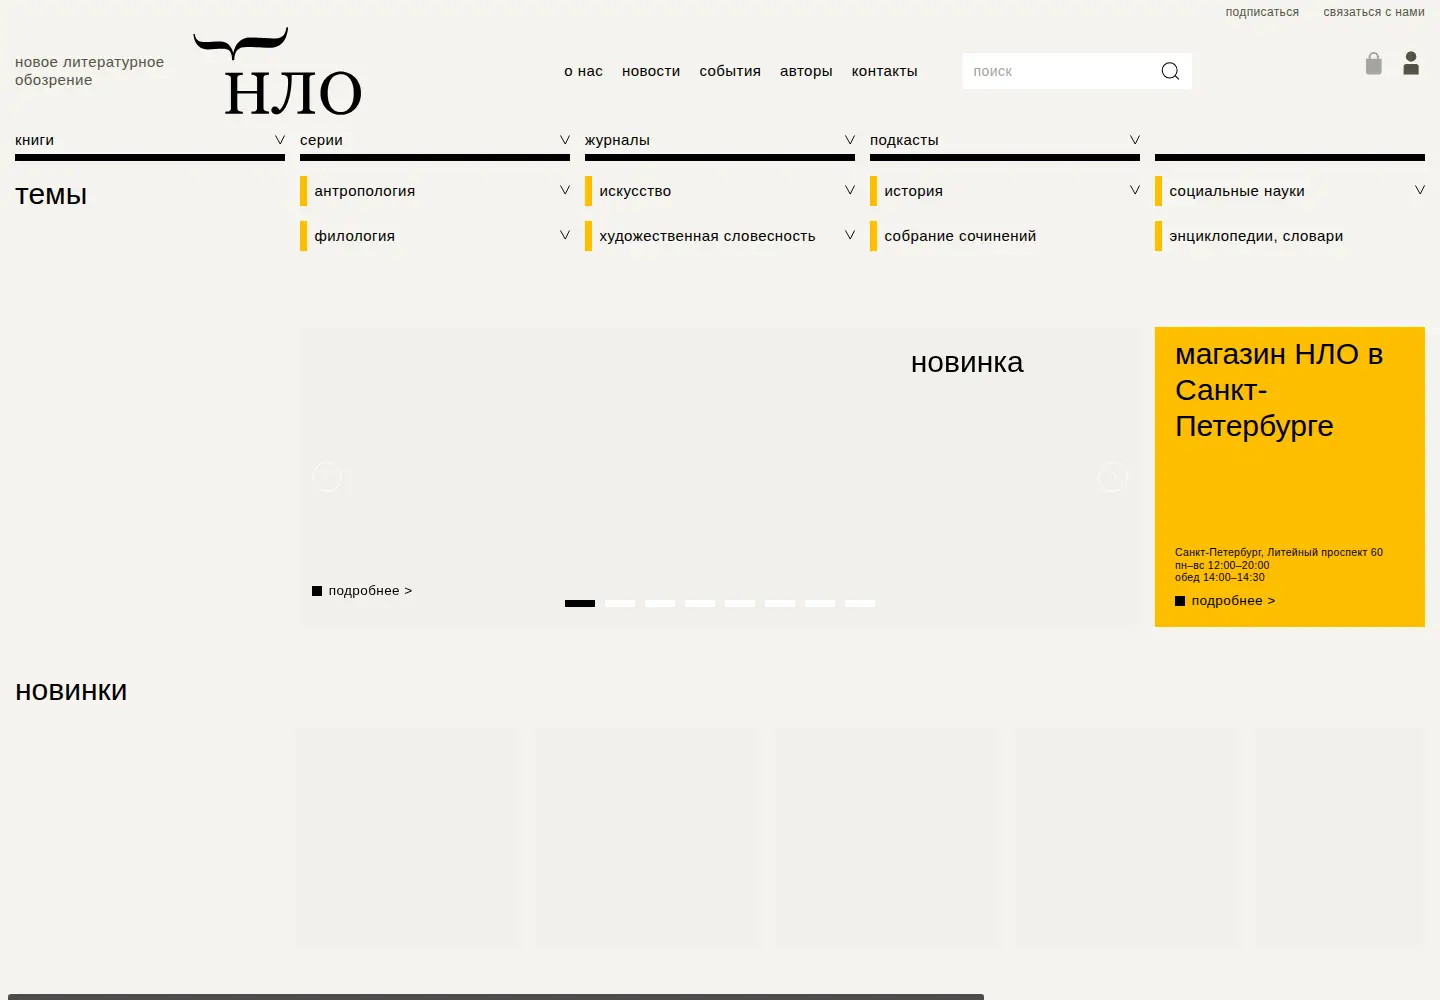The height and width of the screenshot is (1000, 1440).
Task: Open the first новинки book placeholder
Action: (x=408, y=837)
